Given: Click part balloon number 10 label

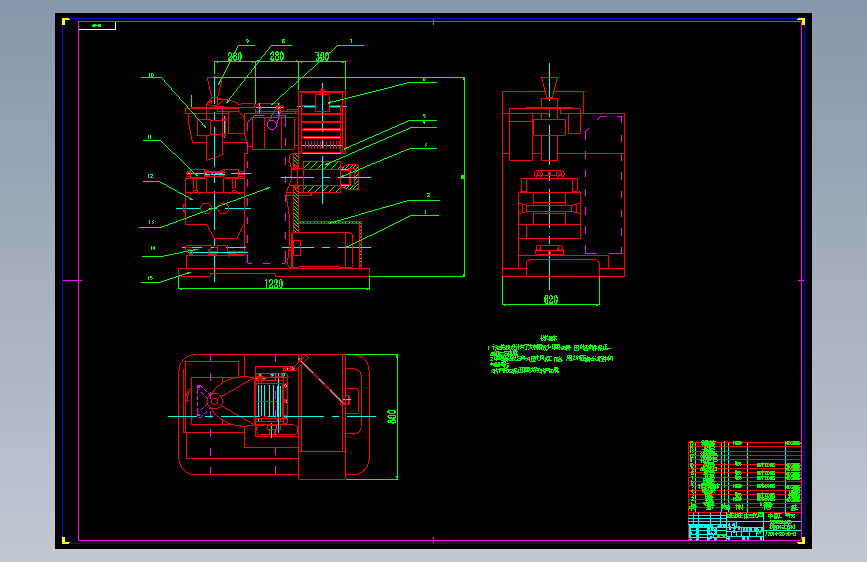Looking at the screenshot, I should pyautogui.click(x=151, y=75).
